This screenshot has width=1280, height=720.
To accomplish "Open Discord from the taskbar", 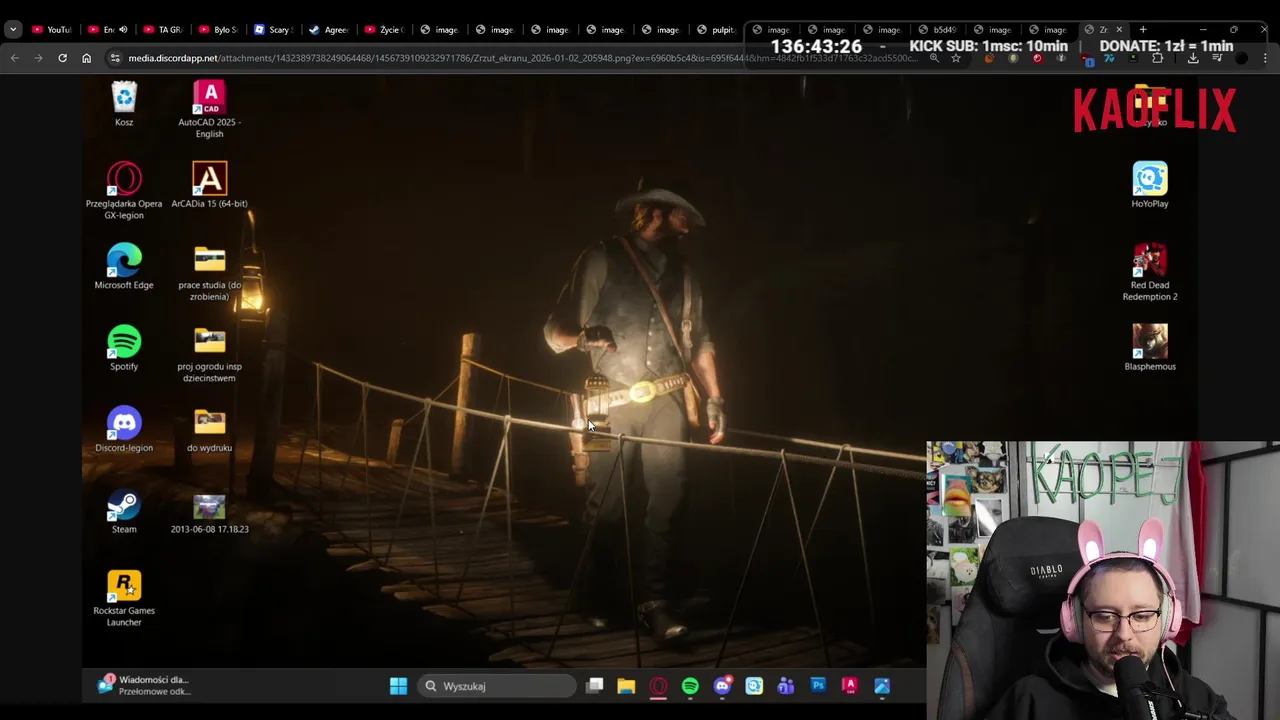I will click(722, 686).
